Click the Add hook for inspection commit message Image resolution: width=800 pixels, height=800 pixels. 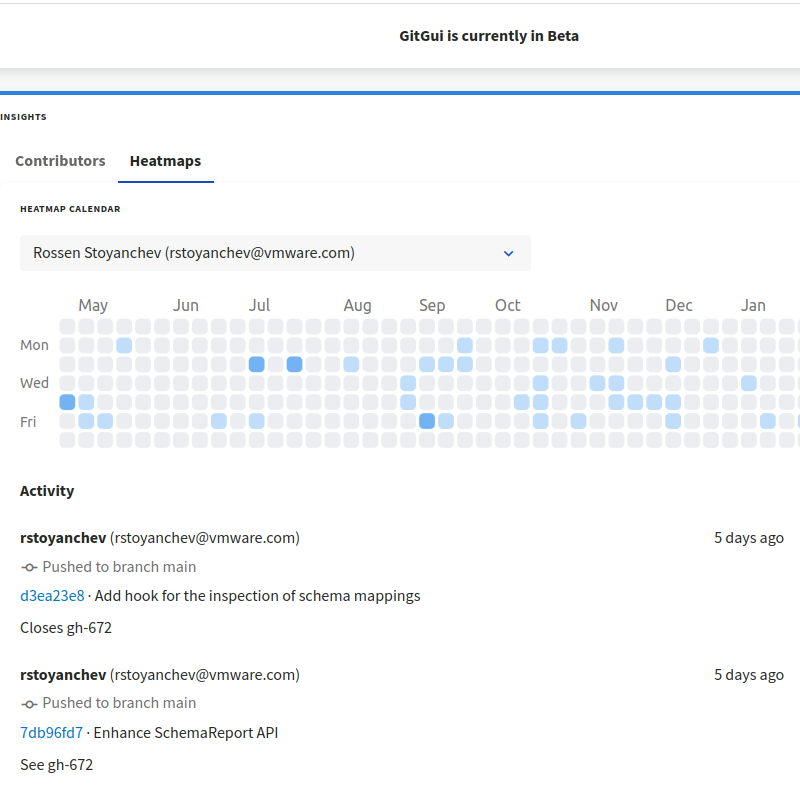pyautogui.click(x=257, y=596)
